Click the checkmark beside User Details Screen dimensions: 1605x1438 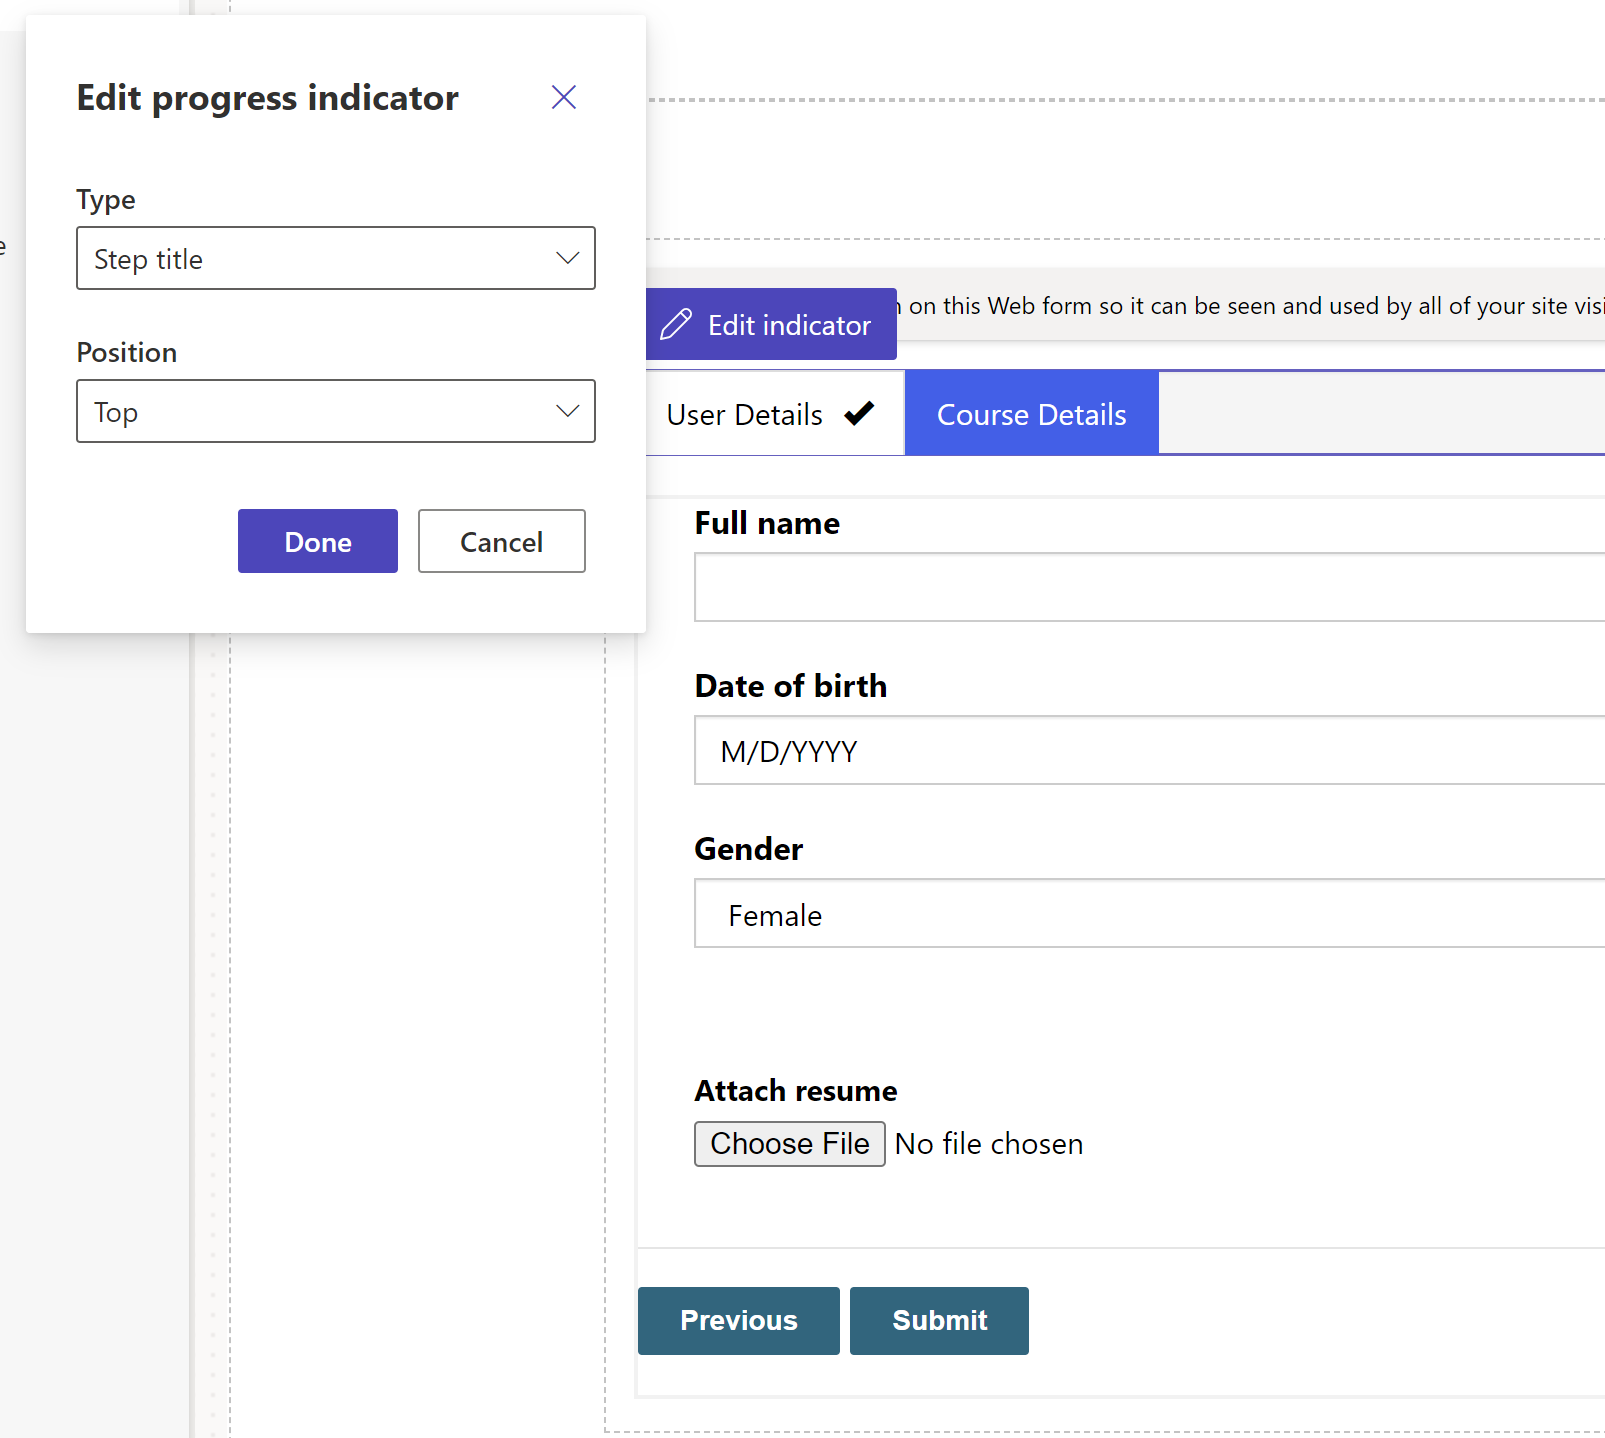[x=860, y=413]
